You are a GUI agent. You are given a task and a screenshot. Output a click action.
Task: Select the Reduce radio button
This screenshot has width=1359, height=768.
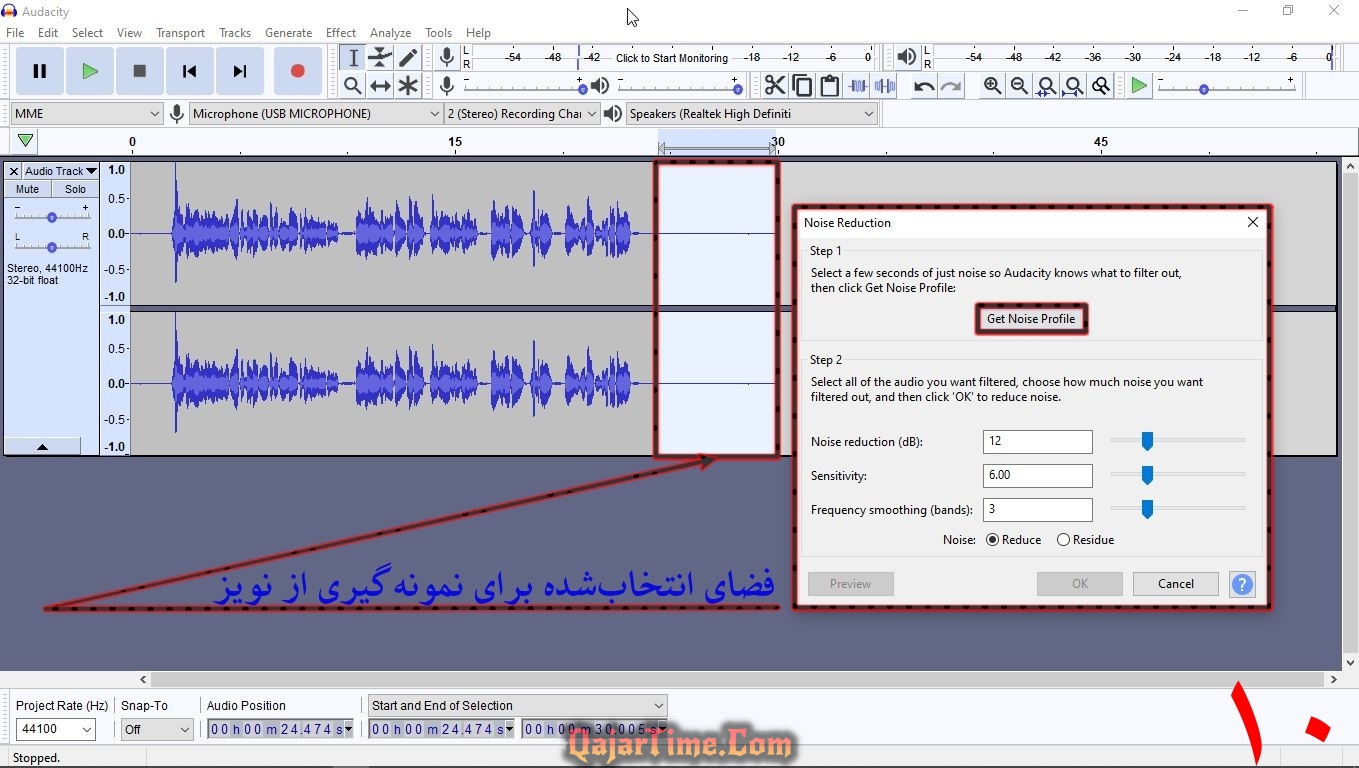992,540
